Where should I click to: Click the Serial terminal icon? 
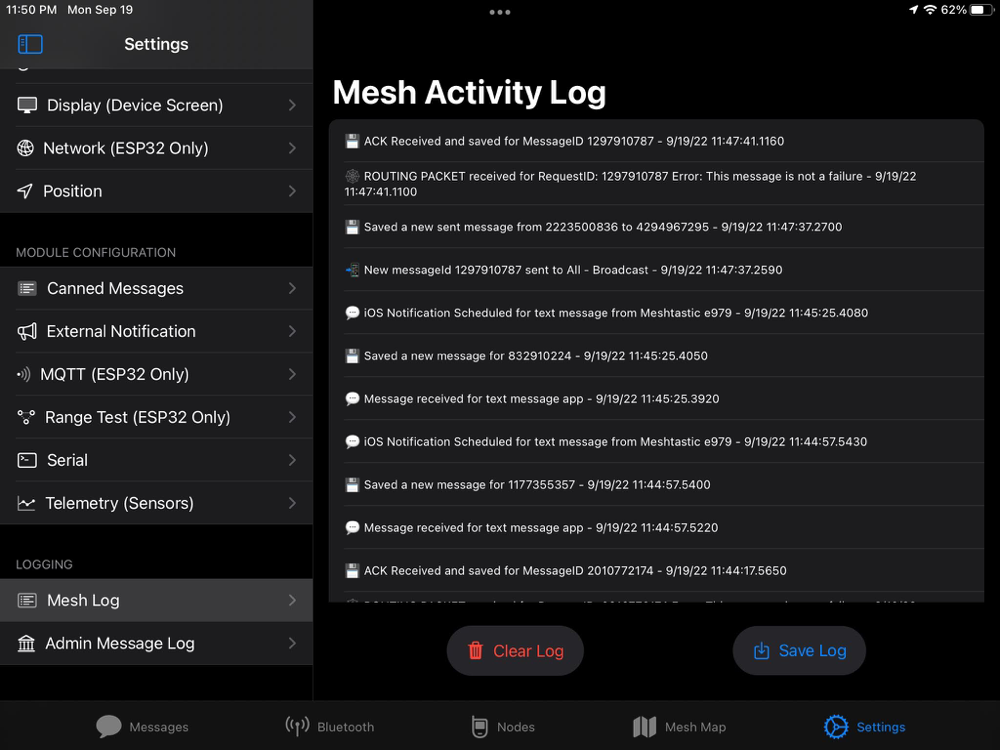pyautogui.click(x=27, y=460)
